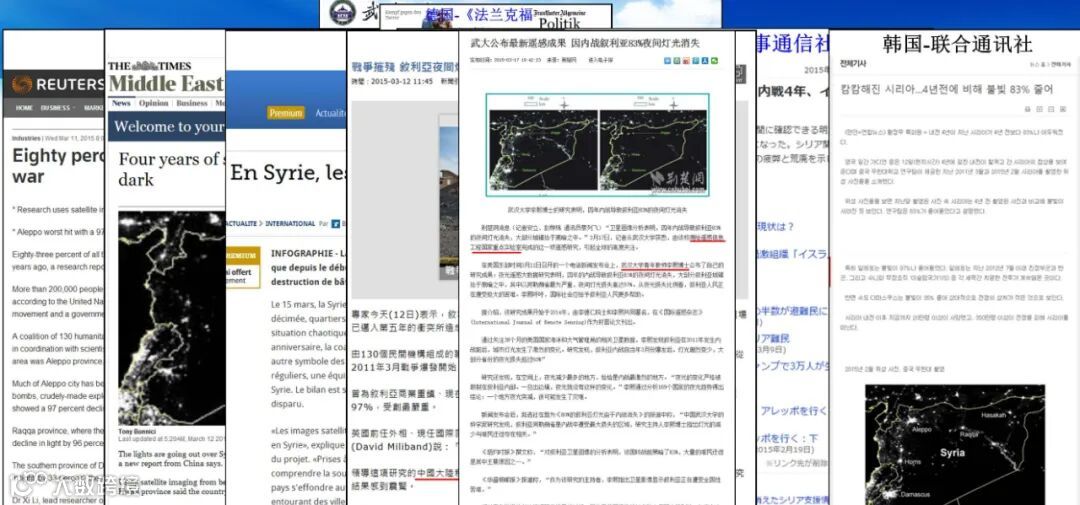Screen dimensions: 1080x505
Task: Click the Reuters logo icon
Action: 22,84
